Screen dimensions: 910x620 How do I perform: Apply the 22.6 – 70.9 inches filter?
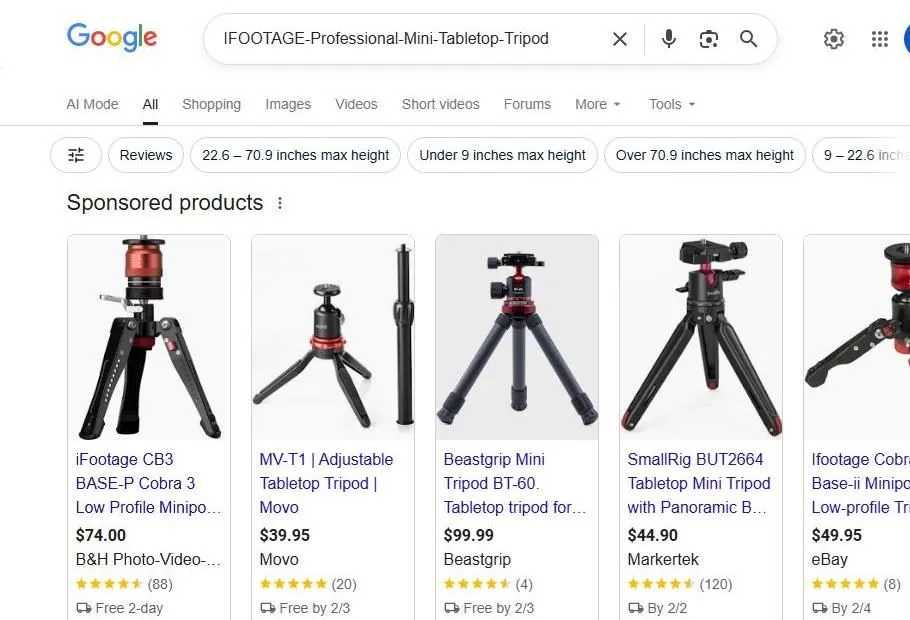coord(294,155)
